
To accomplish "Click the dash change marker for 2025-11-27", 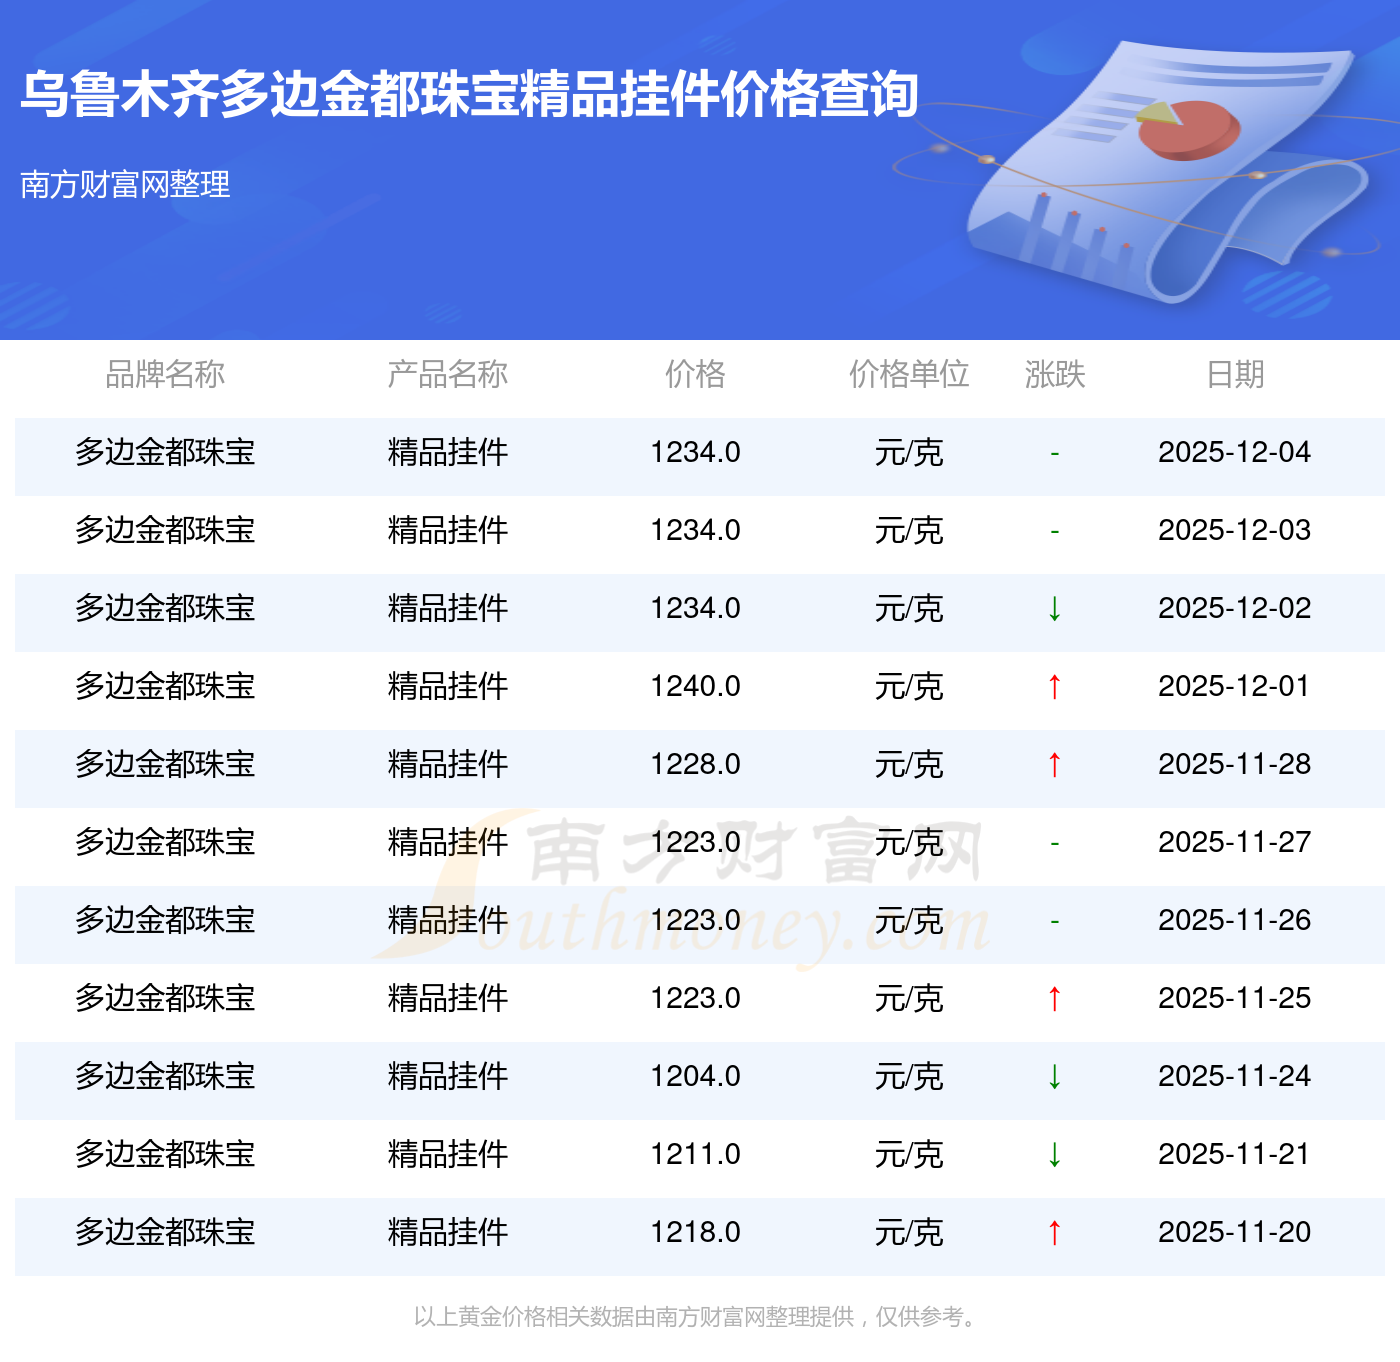I will point(1054,844).
